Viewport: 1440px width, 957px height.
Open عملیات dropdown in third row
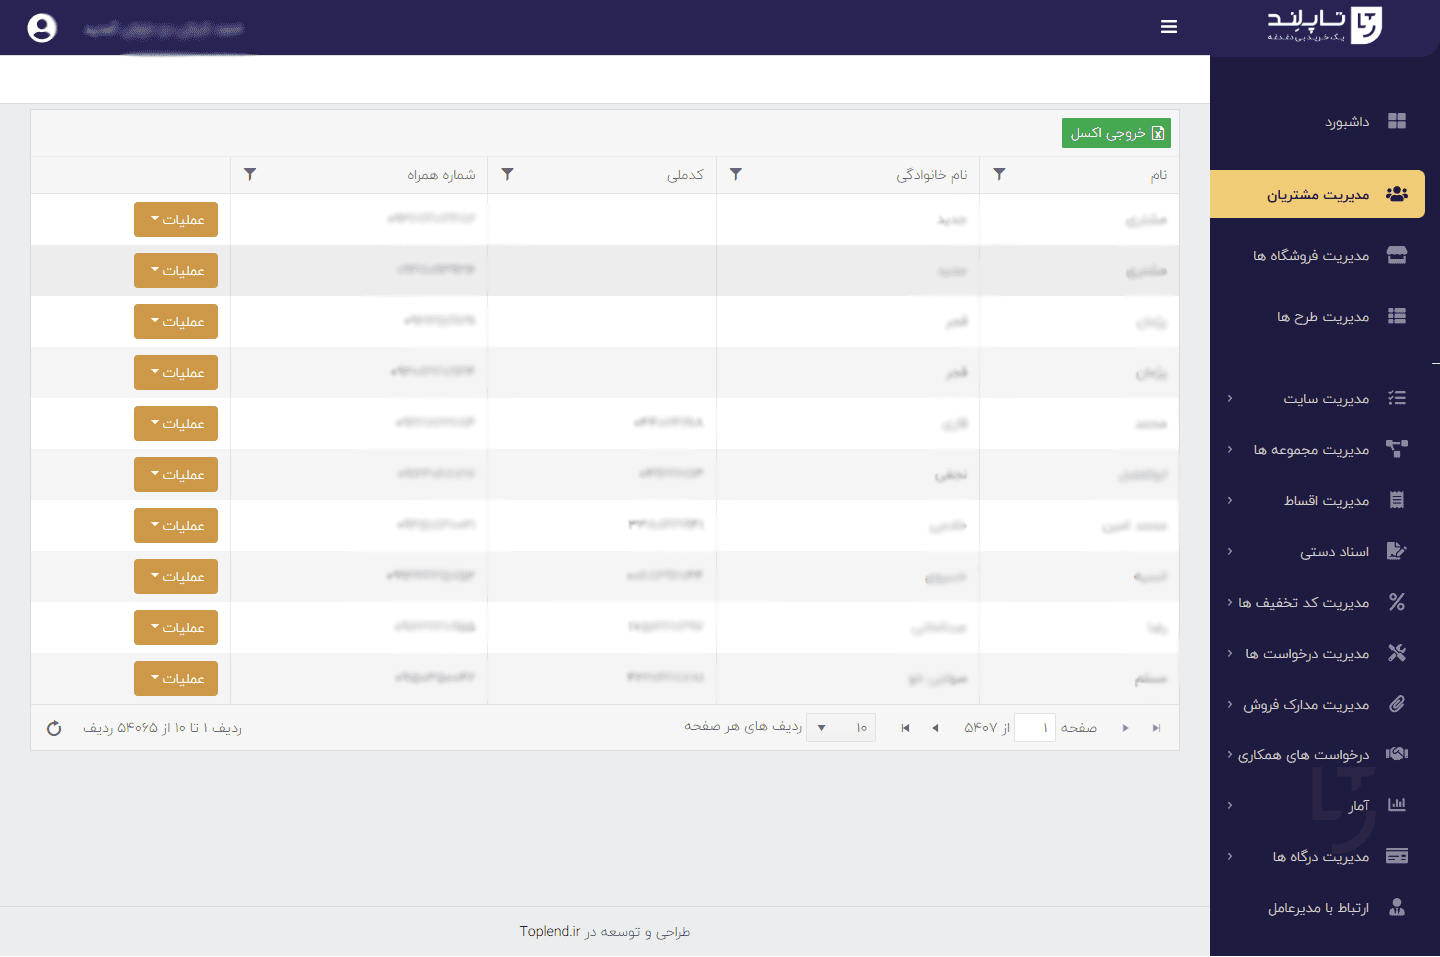(176, 322)
